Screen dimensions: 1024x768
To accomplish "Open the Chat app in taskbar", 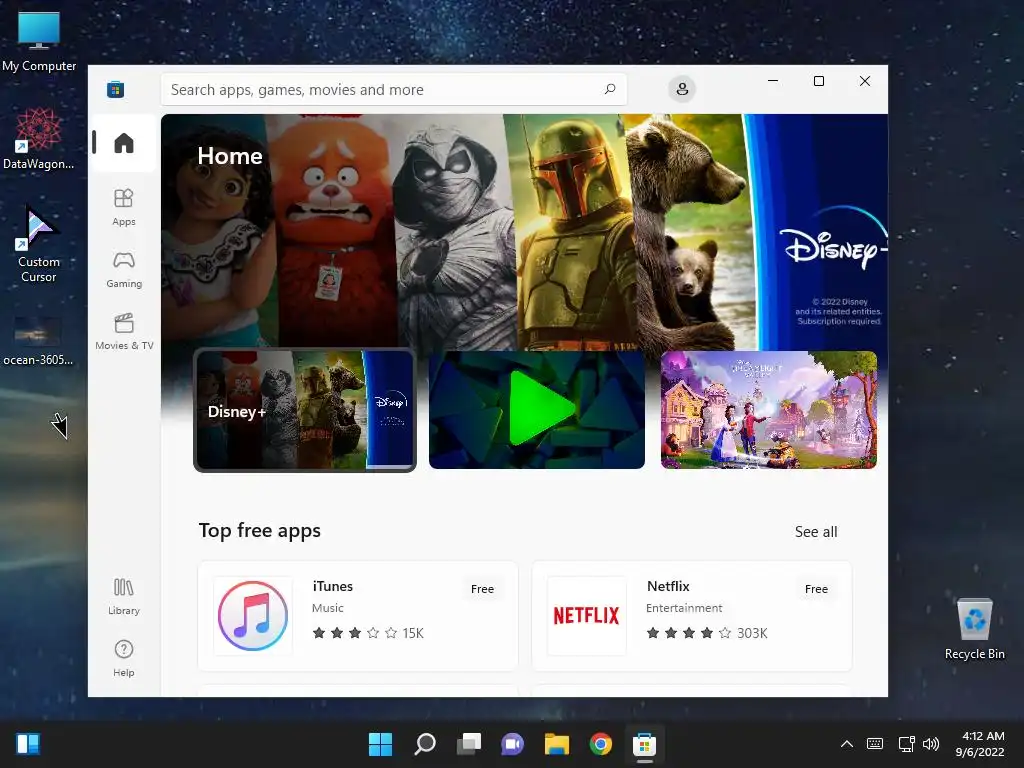I will click(513, 744).
